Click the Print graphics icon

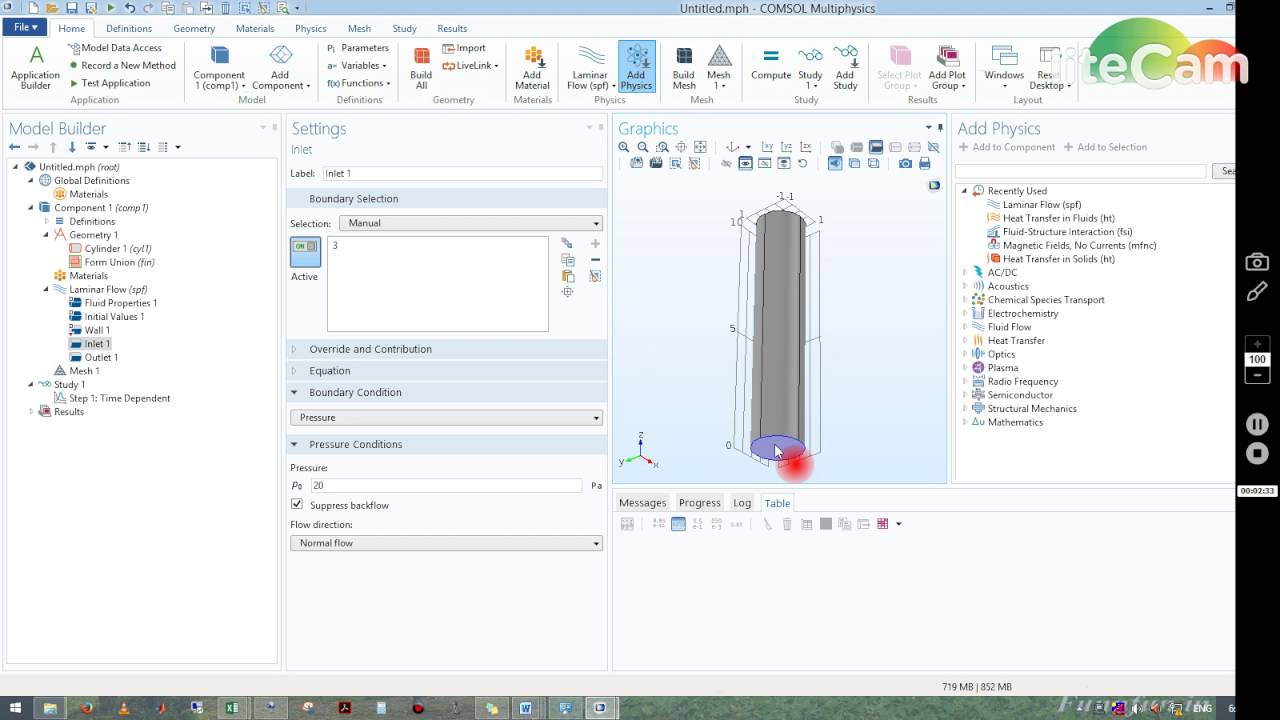tap(924, 163)
